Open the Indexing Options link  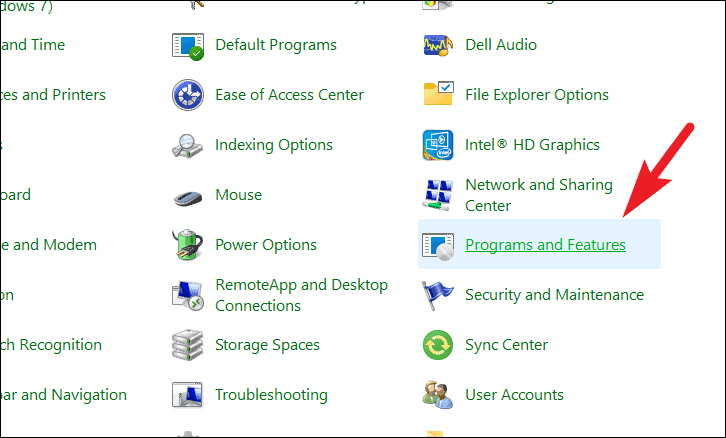point(274,145)
